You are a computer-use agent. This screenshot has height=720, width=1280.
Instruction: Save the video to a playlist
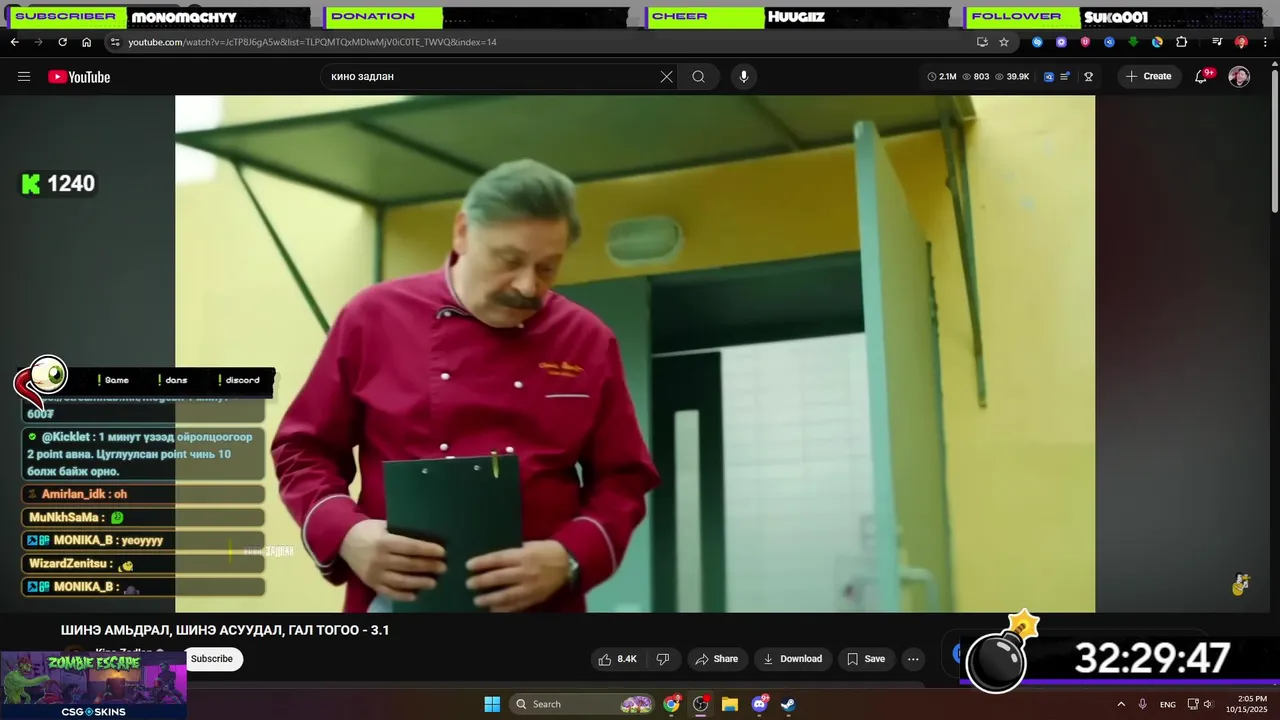coord(866,659)
